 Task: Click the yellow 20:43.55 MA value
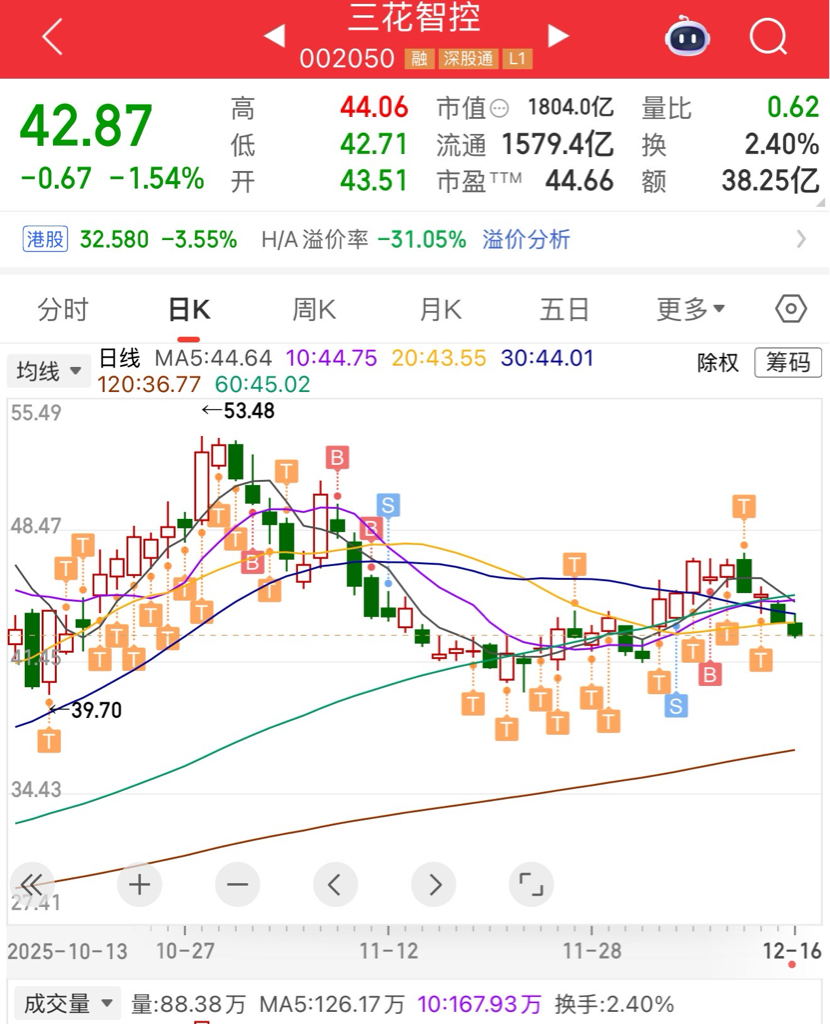pos(439,358)
